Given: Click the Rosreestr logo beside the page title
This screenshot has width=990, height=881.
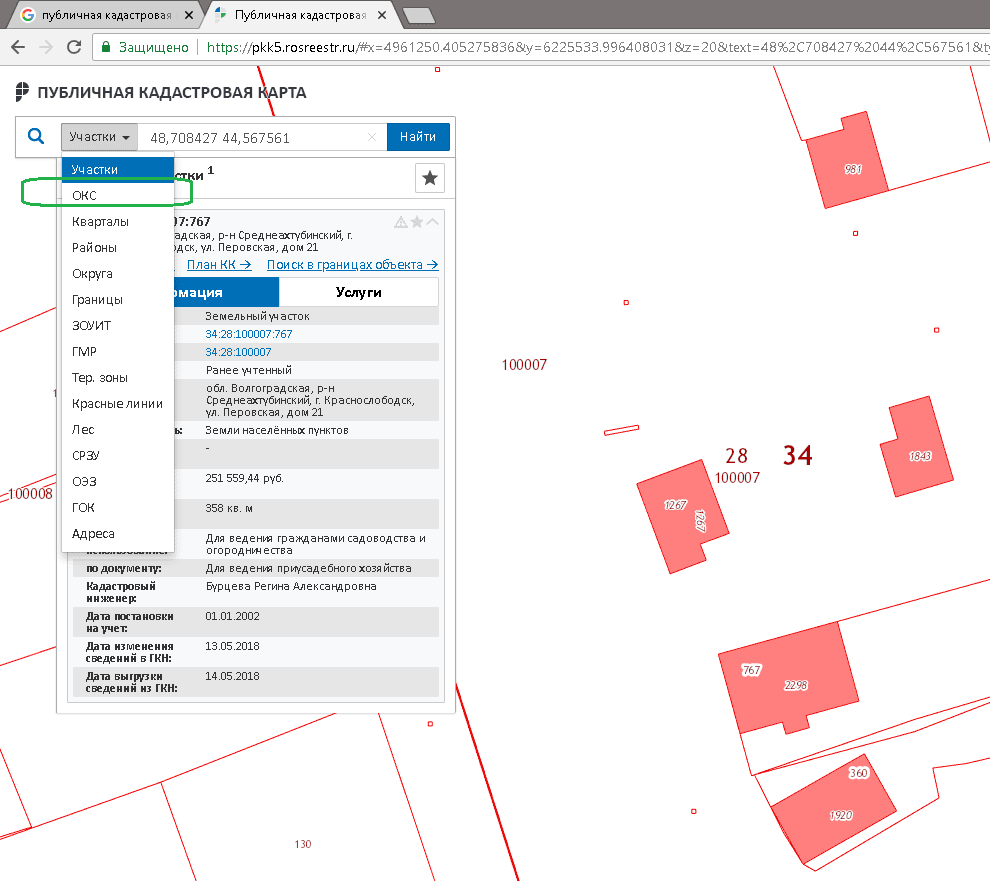Looking at the screenshot, I should tap(23, 93).
